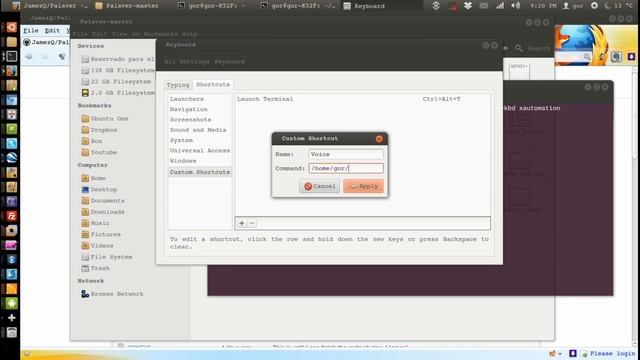Open the Files launcher icon in dock

11,42
